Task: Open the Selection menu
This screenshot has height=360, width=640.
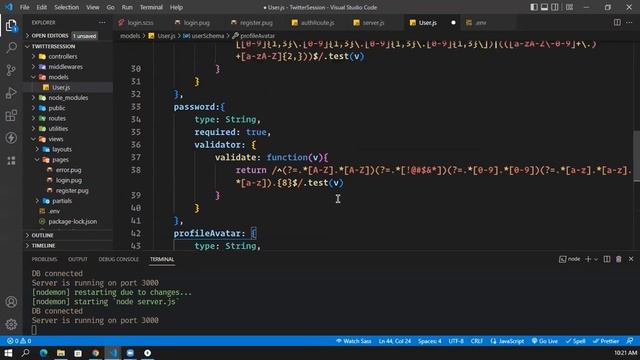Action: click(x=67, y=7)
